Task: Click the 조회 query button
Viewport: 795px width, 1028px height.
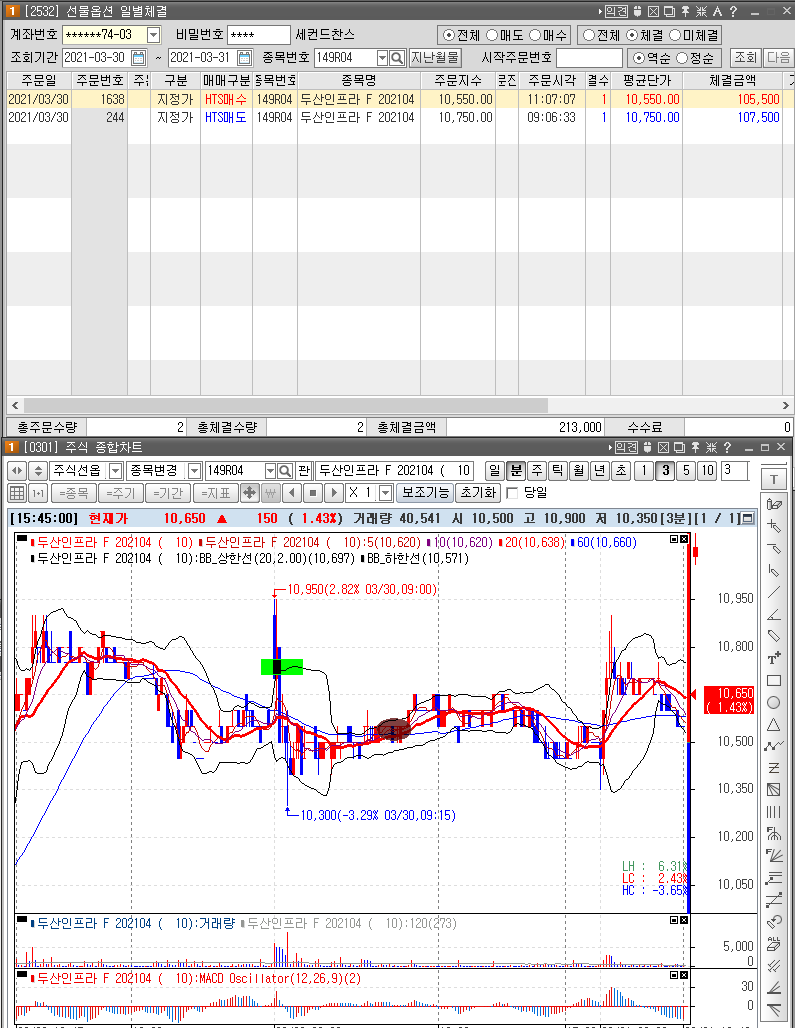Action: (x=745, y=58)
